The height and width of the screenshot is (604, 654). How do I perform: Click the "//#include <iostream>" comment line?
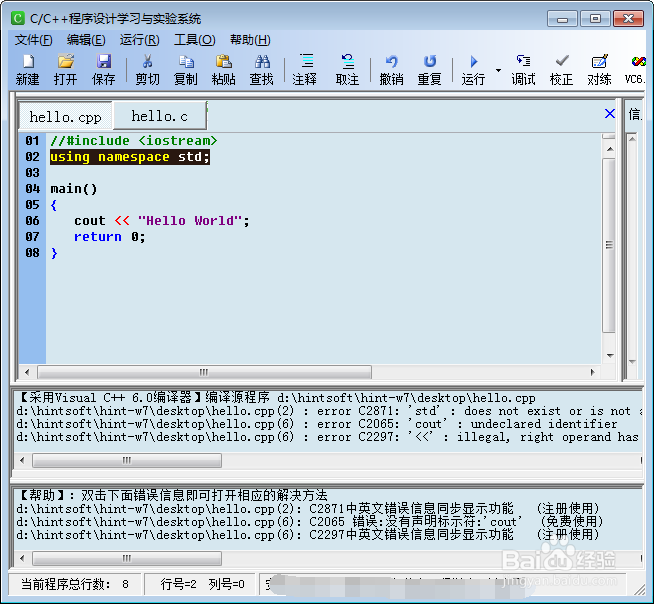point(133,141)
